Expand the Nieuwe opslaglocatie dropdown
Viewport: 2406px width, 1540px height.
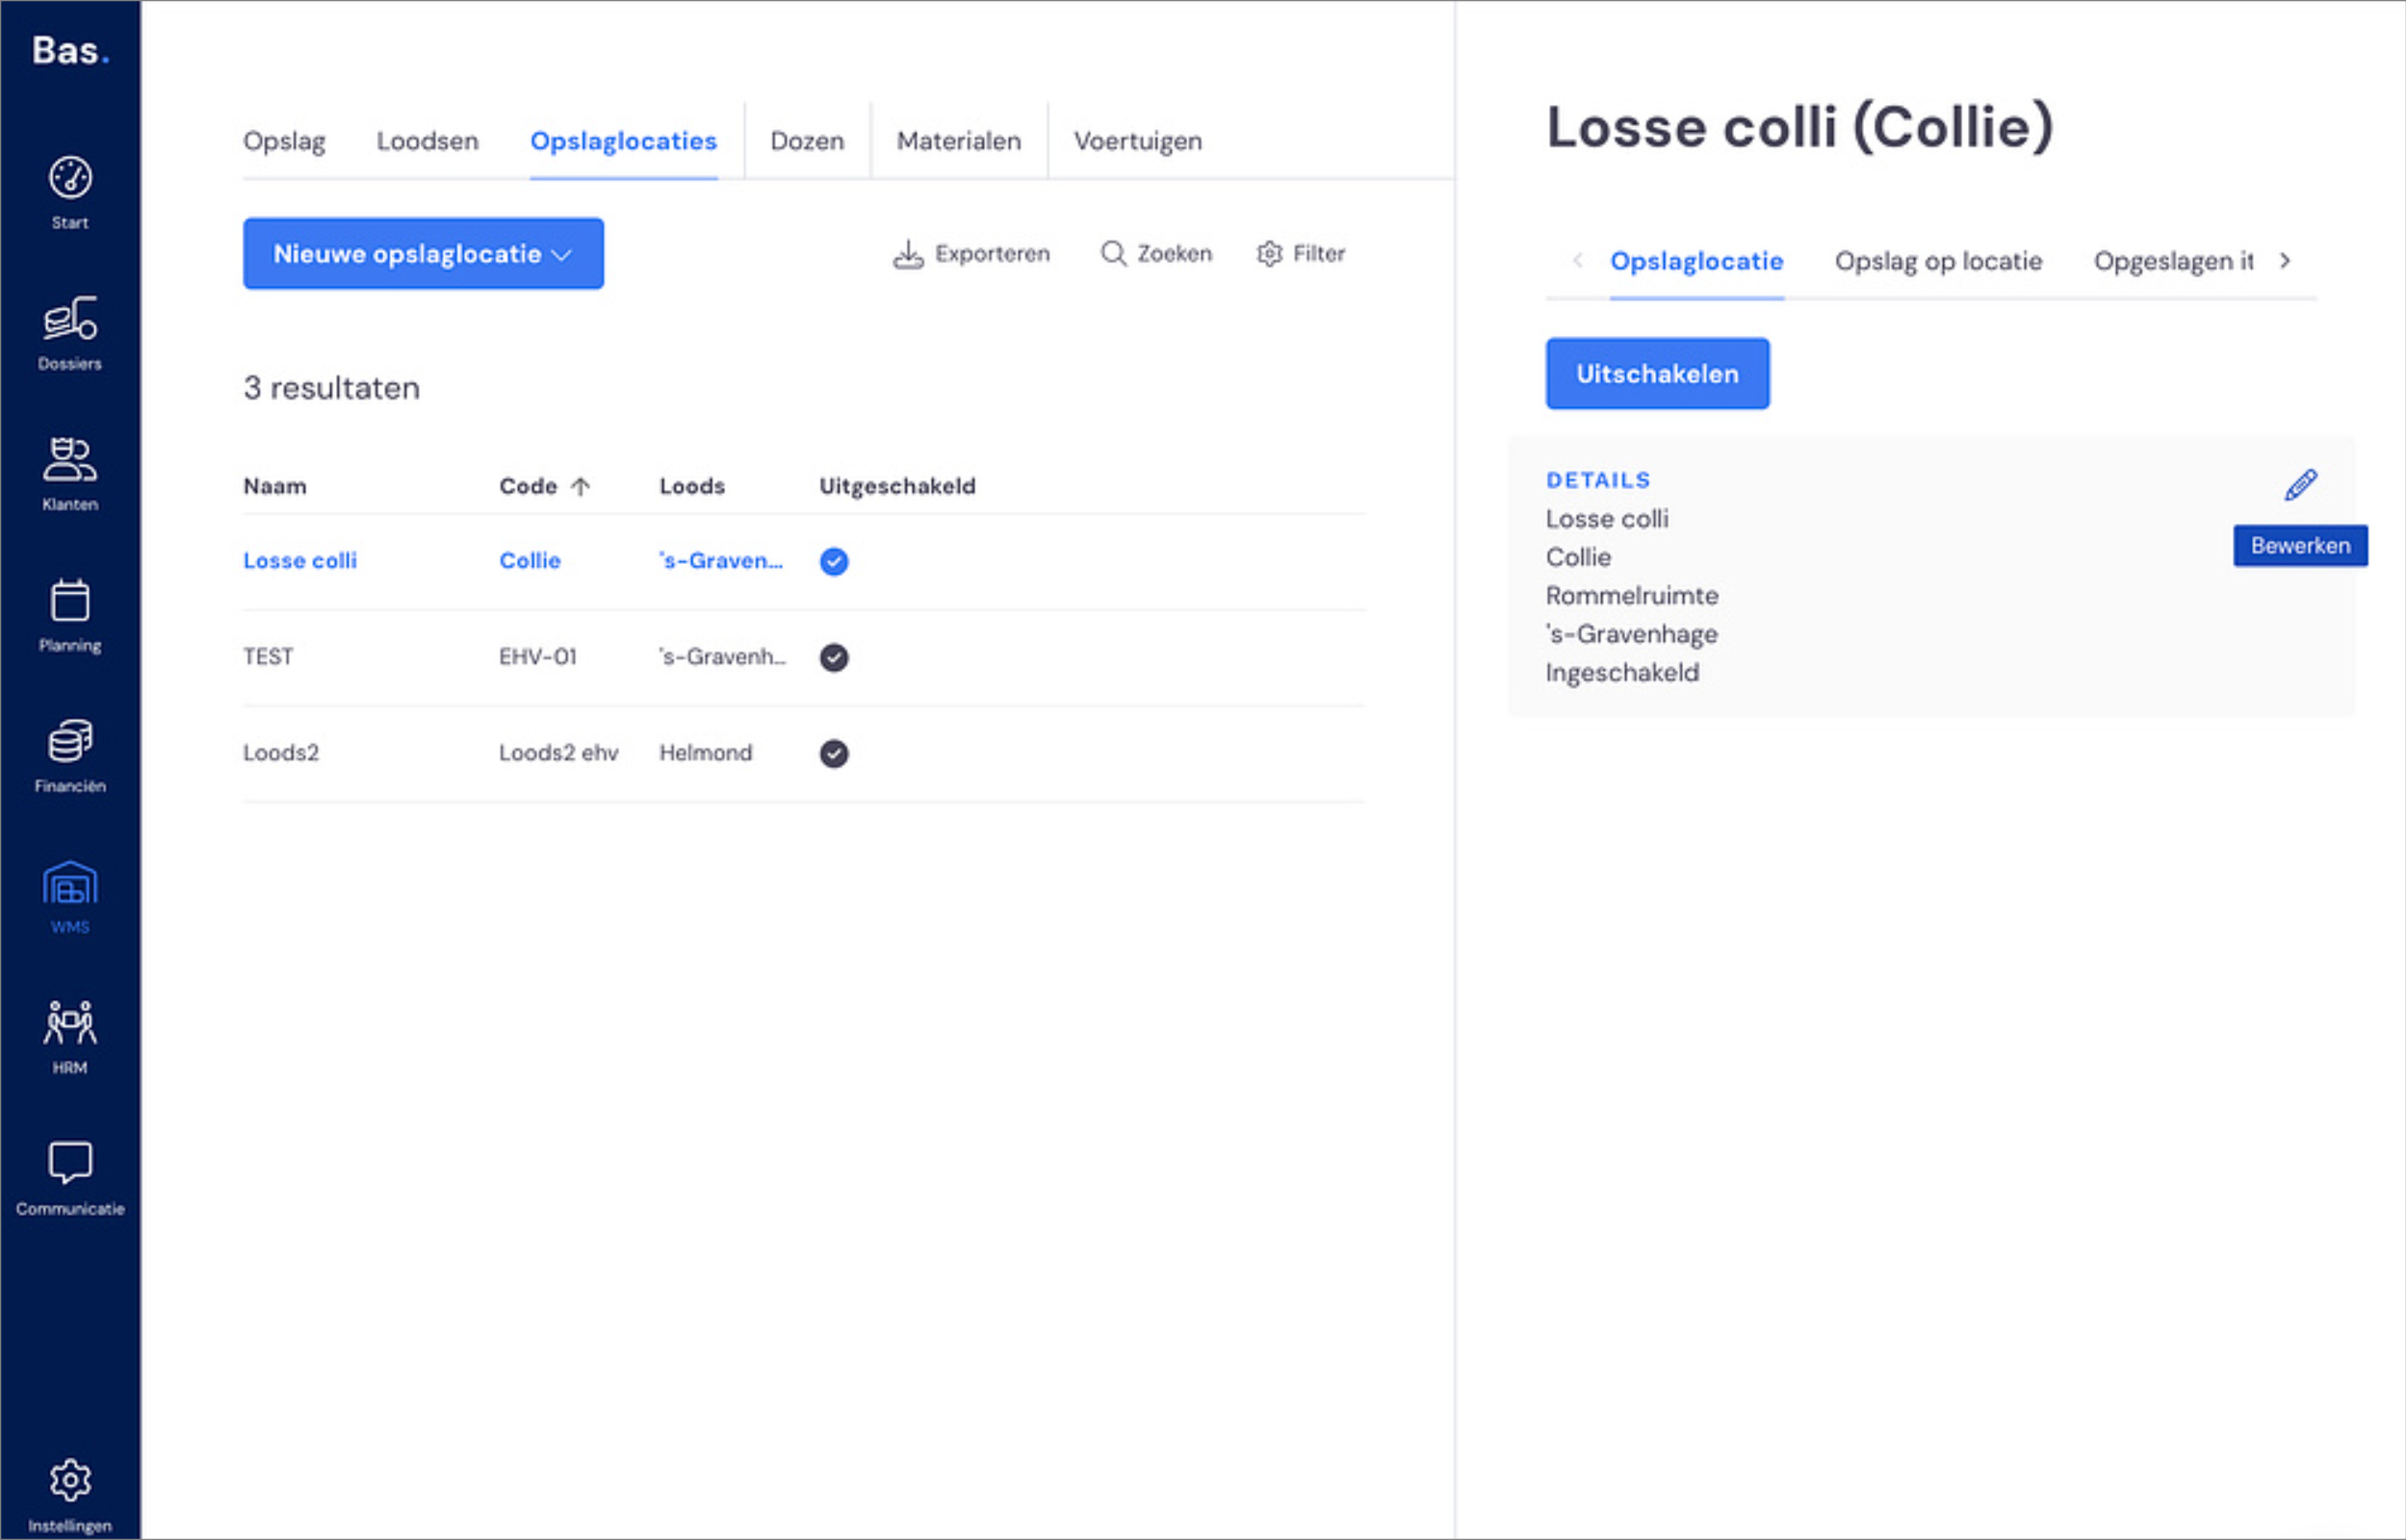(x=423, y=254)
